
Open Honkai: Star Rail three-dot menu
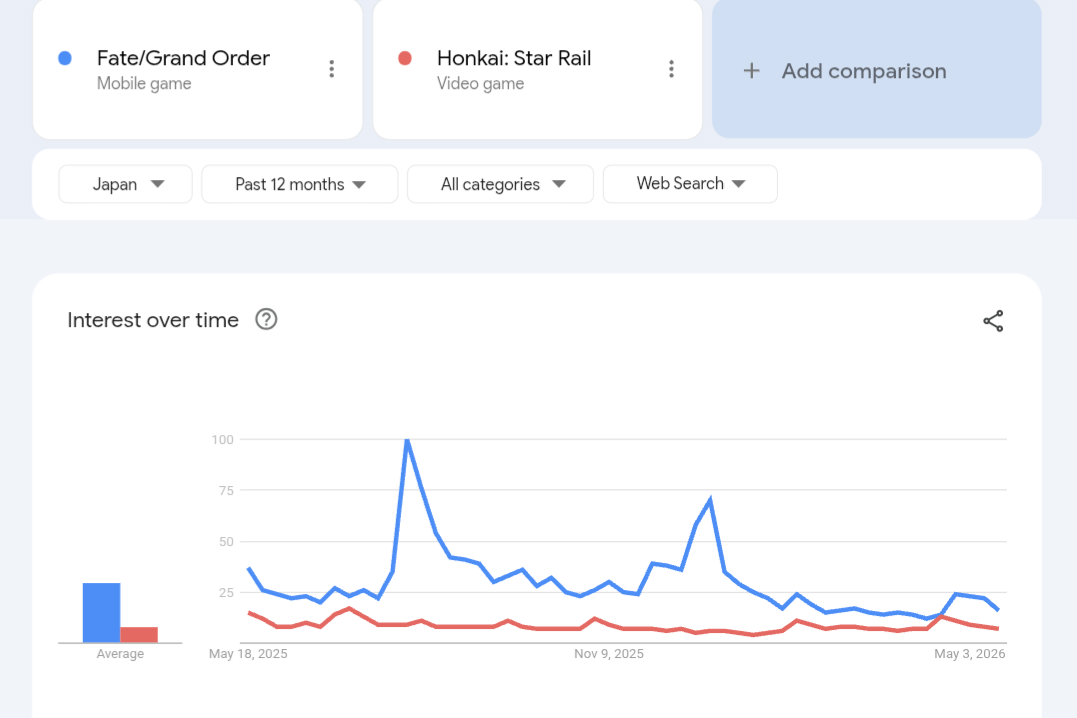[672, 69]
